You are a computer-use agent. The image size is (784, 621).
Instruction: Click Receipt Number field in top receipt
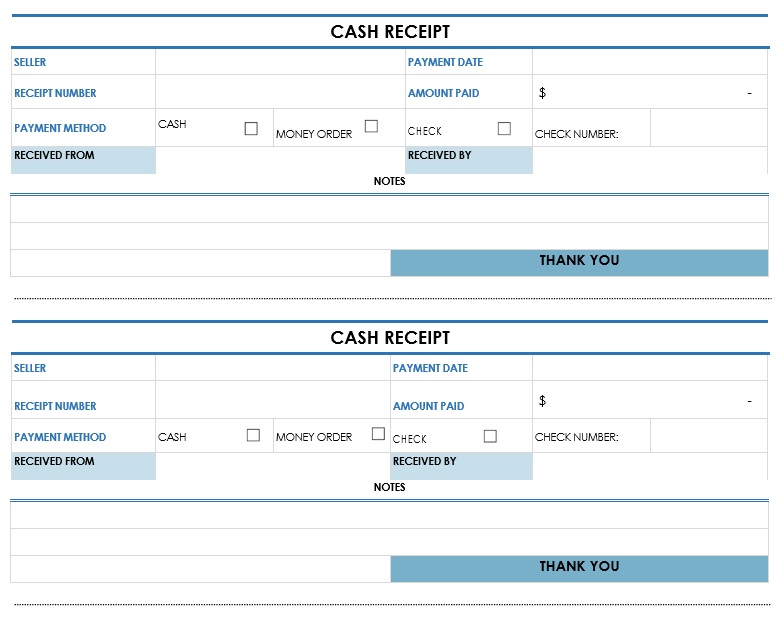[279, 93]
